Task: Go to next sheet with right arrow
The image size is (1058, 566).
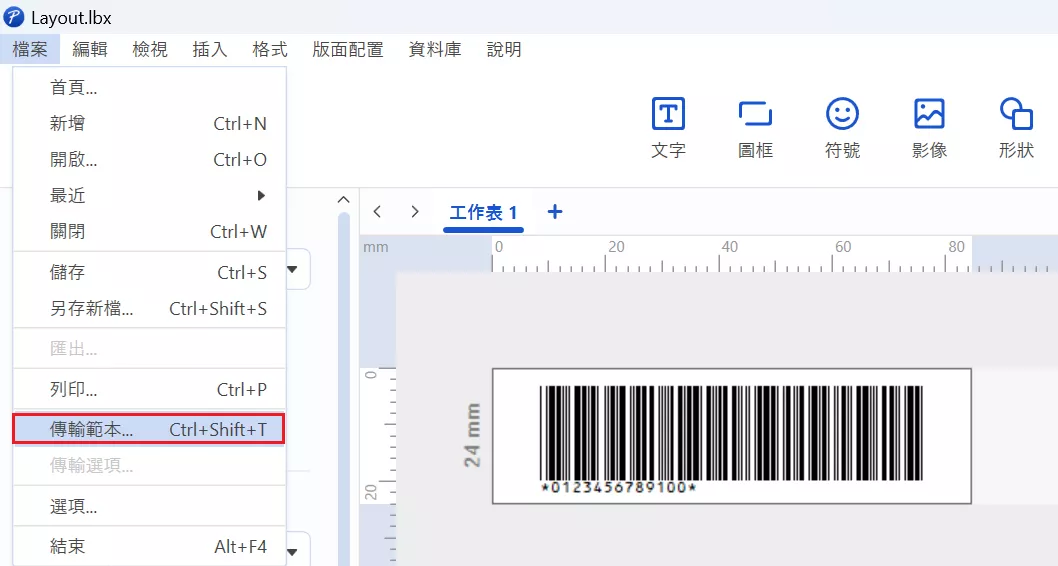Action: [x=414, y=212]
